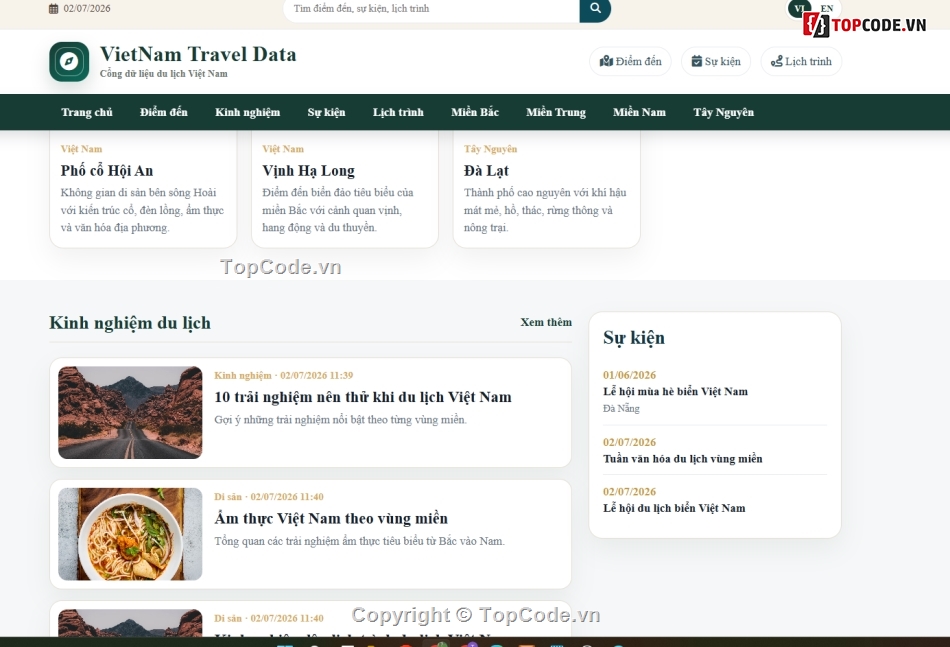The height and width of the screenshot is (647, 950).
Task: Click the calendar icon beside the date
Action: click(53, 8)
